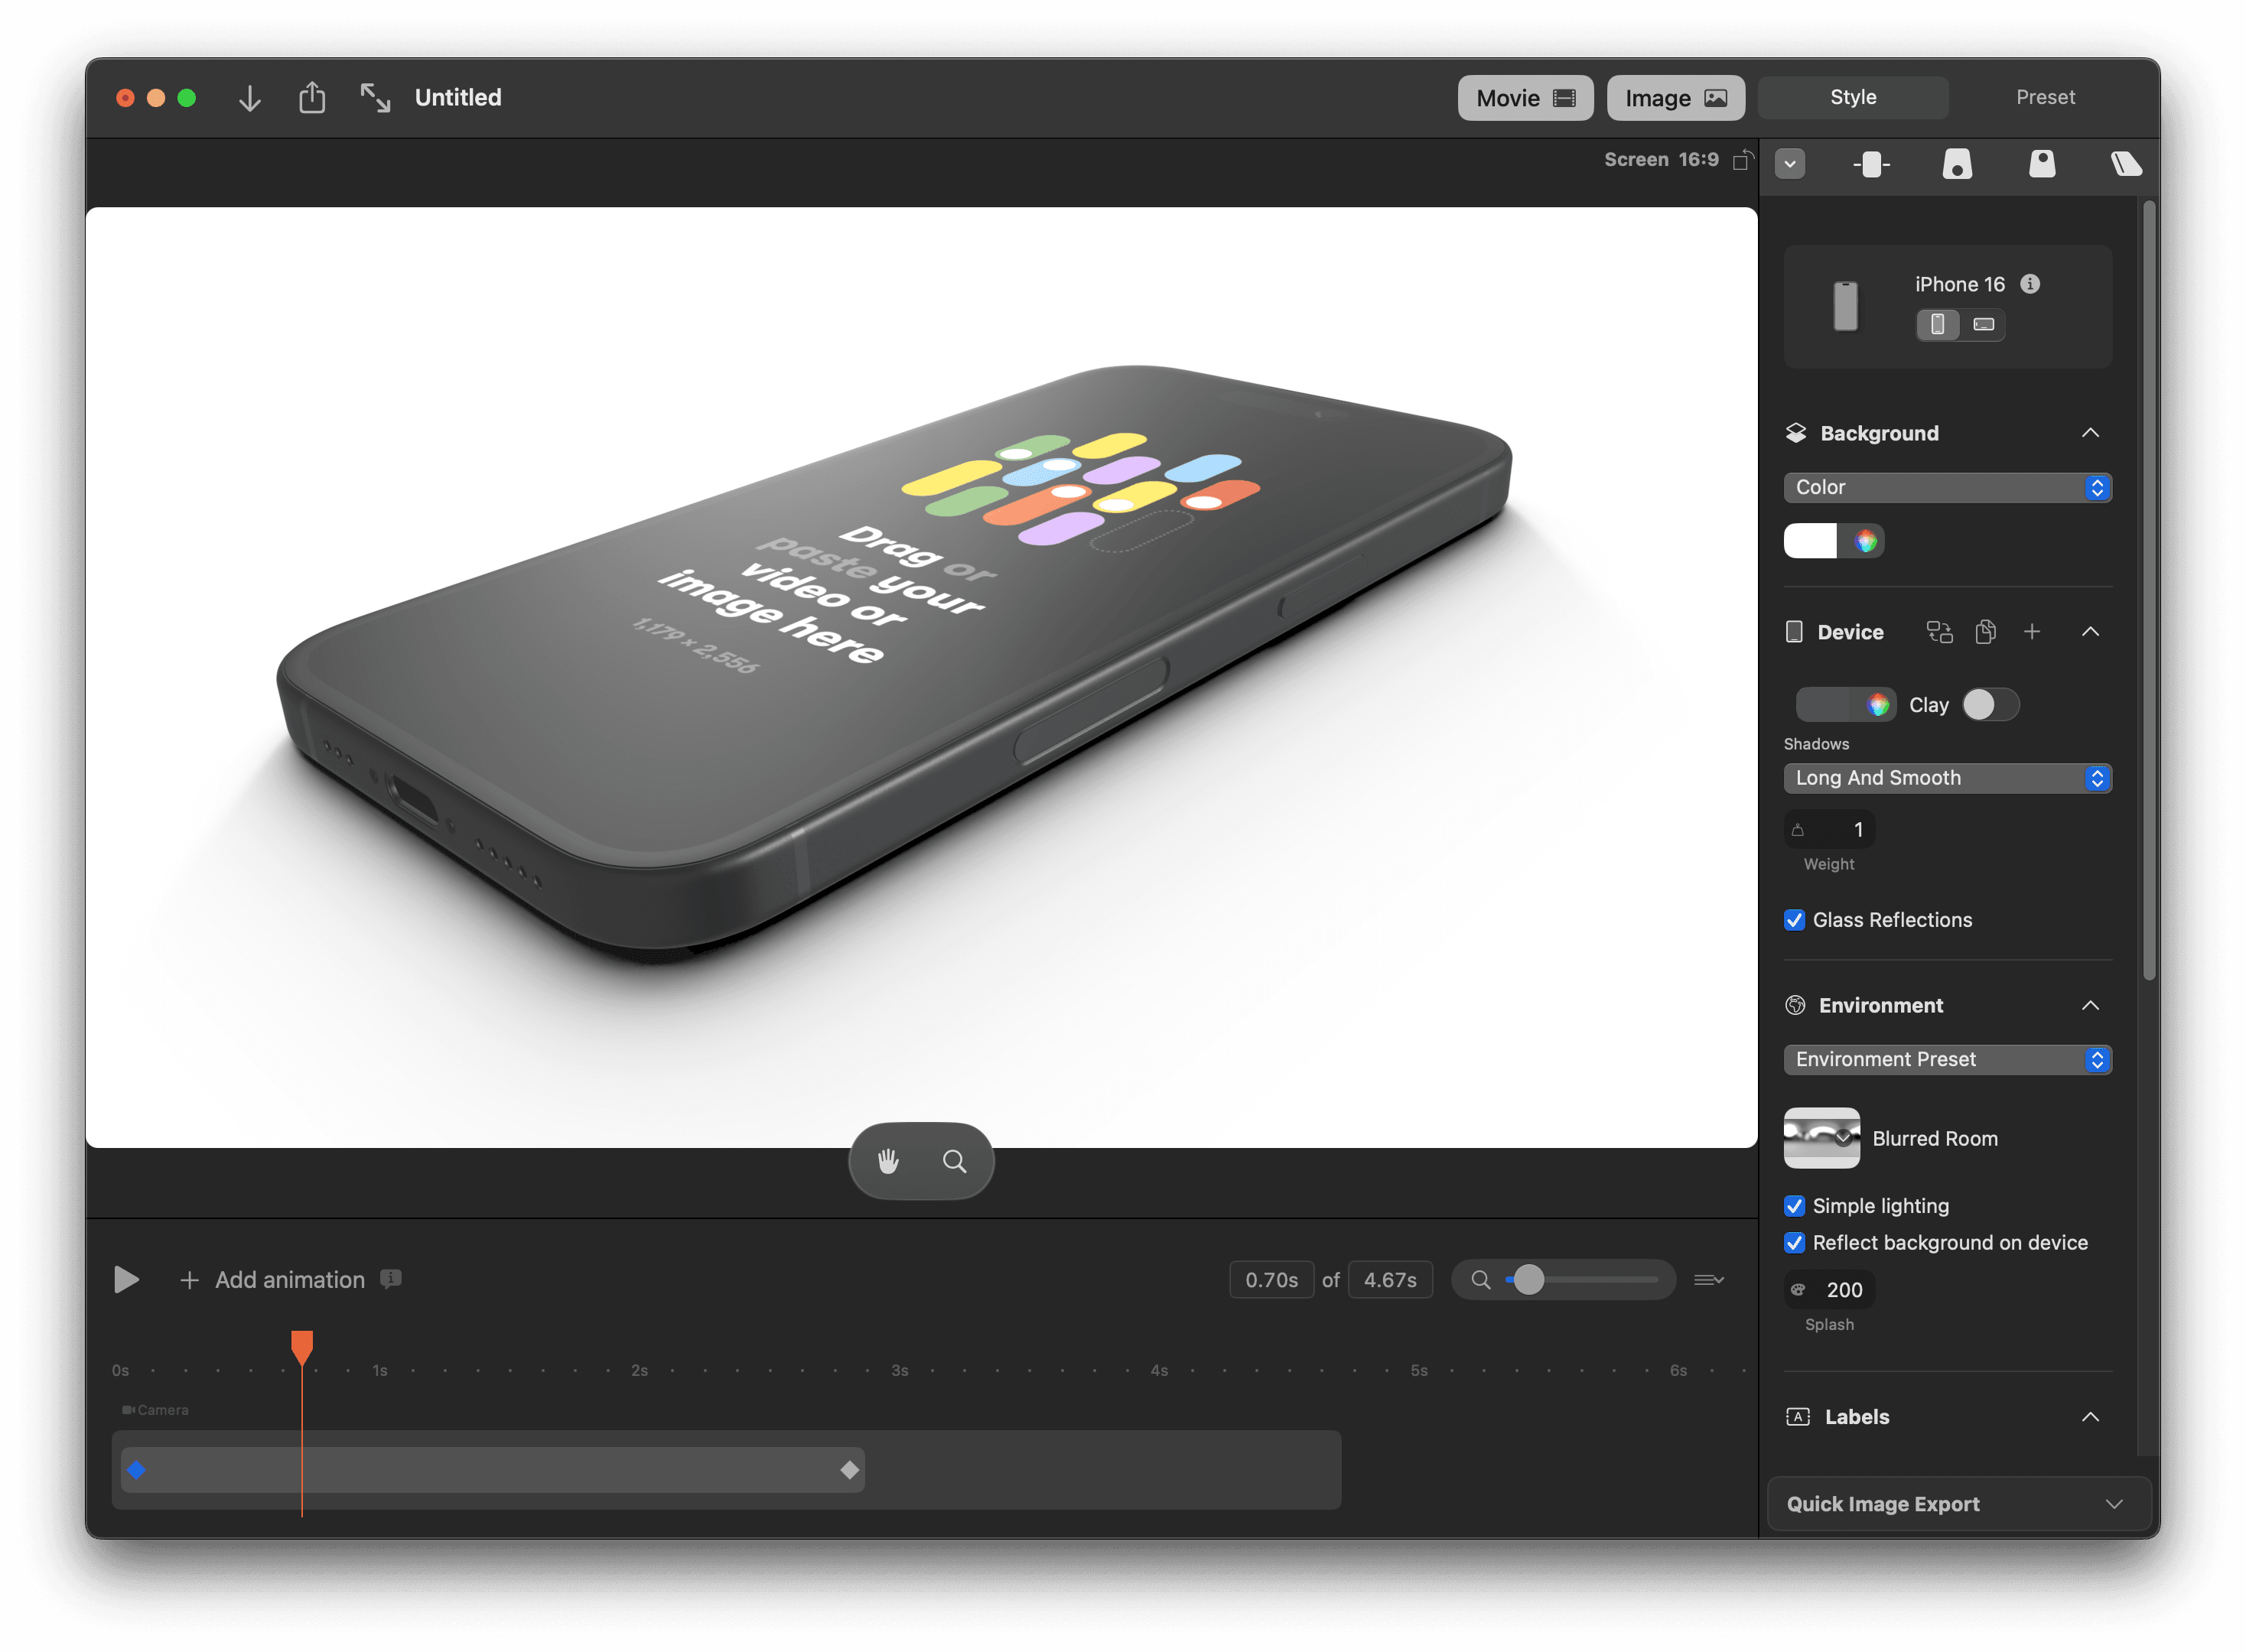Click the iPhone 16 info icon
2246x1652 pixels.
[2030, 284]
